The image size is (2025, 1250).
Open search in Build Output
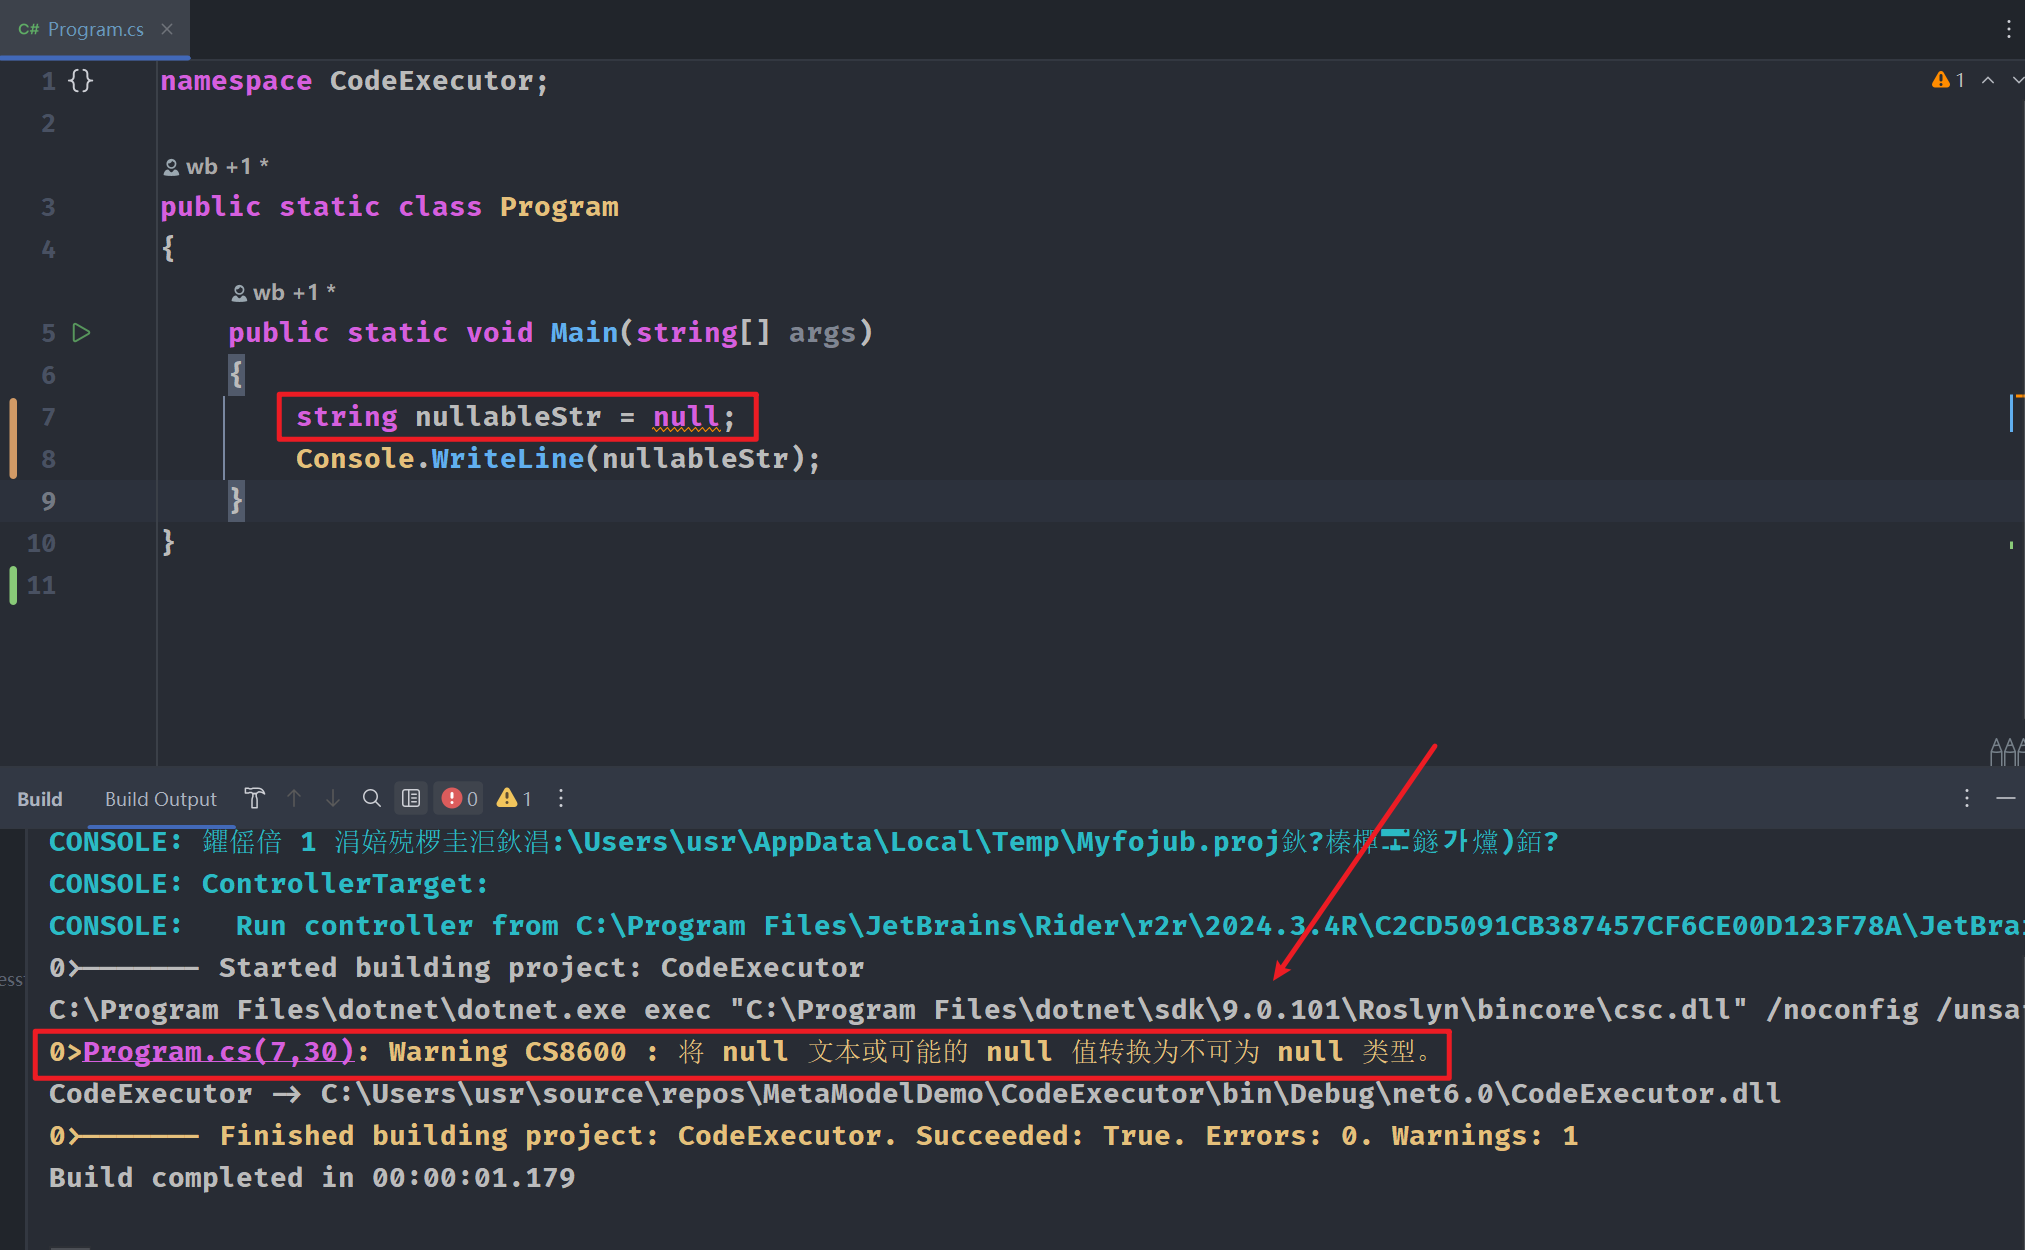(371, 798)
